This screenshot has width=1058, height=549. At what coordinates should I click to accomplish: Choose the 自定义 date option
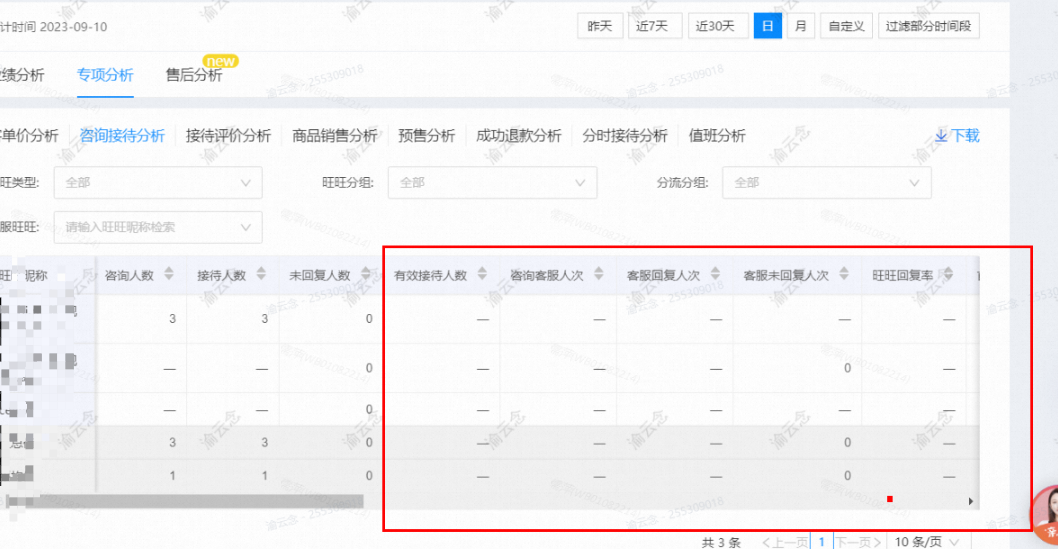pyautogui.click(x=846, y=26)
